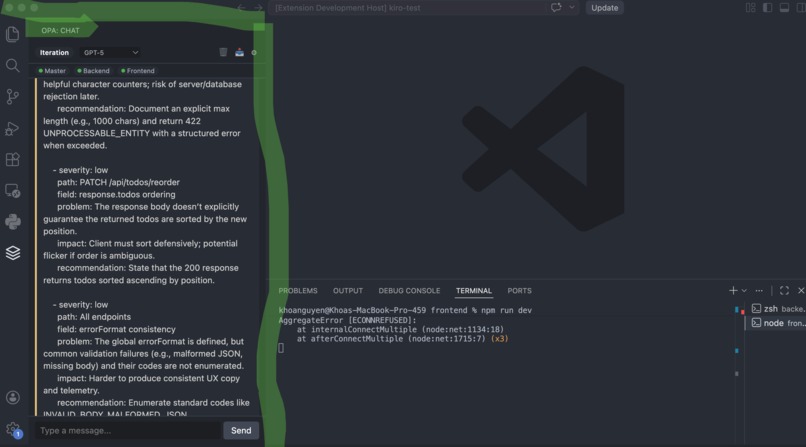This screenshot has height=447, width=806.
Task: Select the Master agent status chip
Action: [x=52, y=71]
